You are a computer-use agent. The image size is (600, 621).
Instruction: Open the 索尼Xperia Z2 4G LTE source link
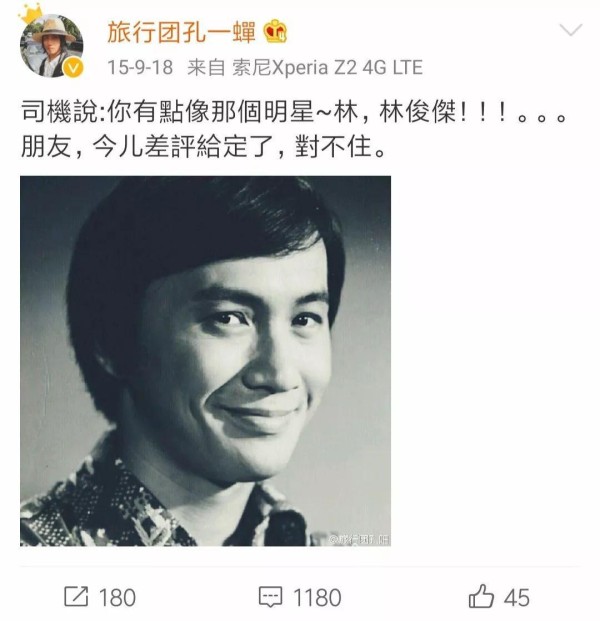[x=327, y=67]
